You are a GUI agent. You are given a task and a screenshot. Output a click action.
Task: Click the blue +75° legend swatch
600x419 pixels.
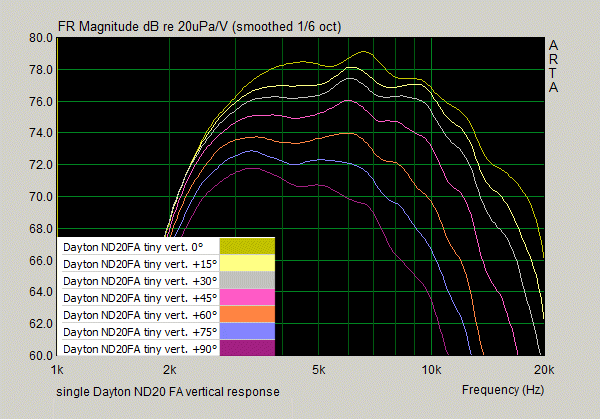click(x=247, y=331)
